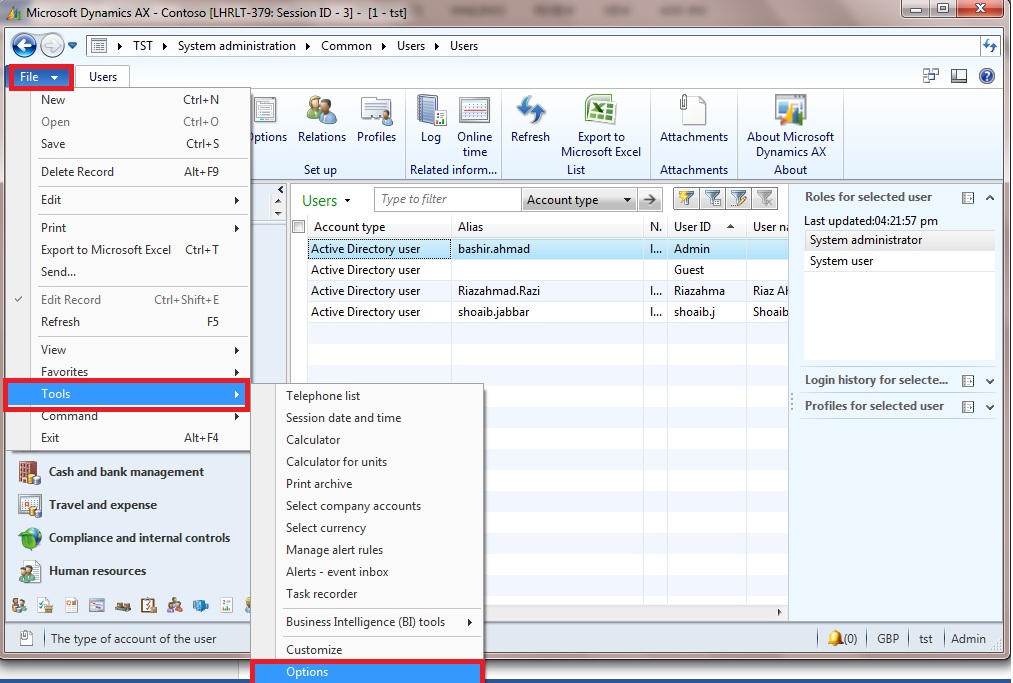Click the chart report icon in navigation strip

click(x=226, y=605)
